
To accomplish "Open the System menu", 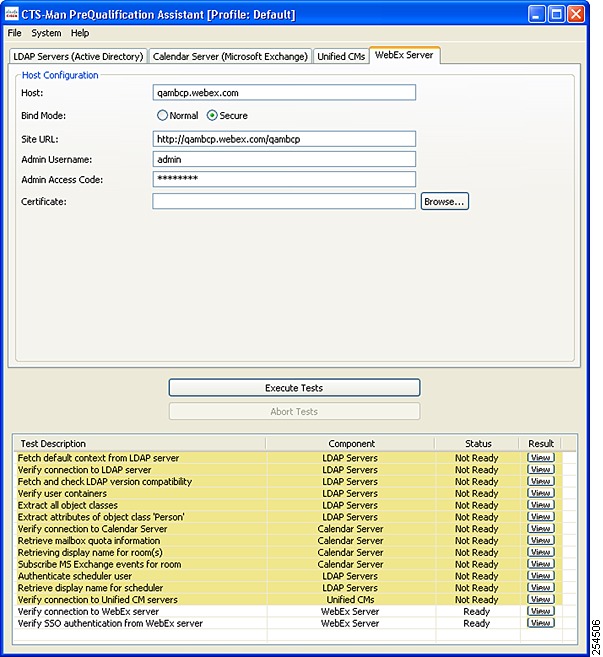I will 46,33.
